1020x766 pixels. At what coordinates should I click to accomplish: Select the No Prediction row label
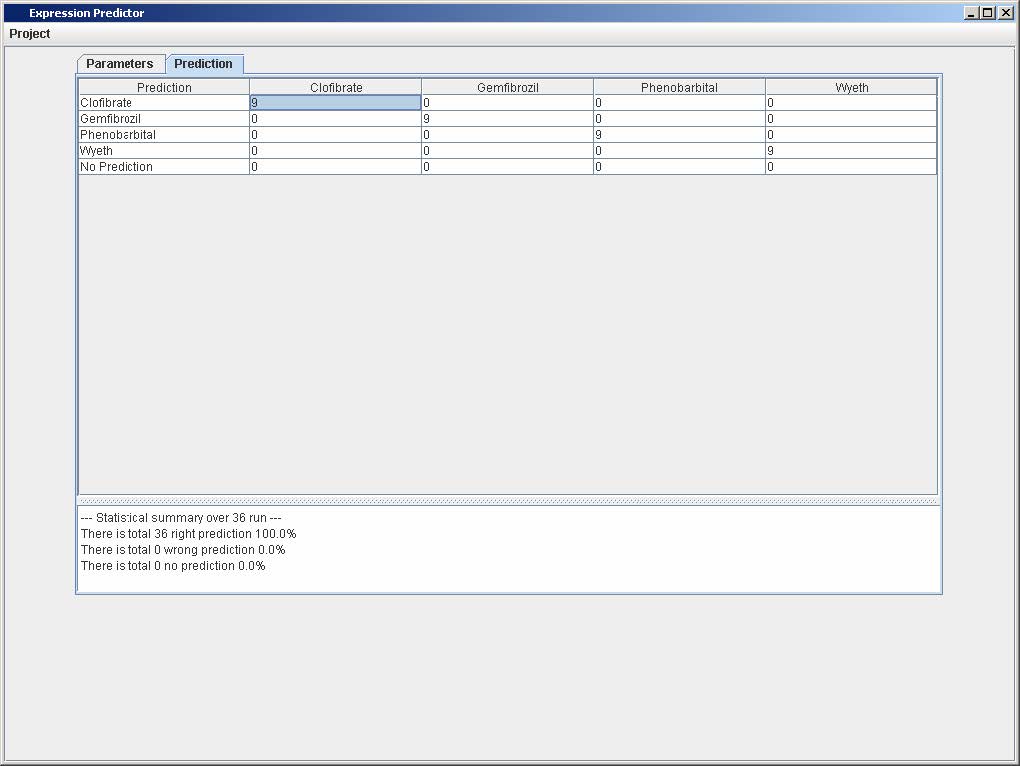164,166
